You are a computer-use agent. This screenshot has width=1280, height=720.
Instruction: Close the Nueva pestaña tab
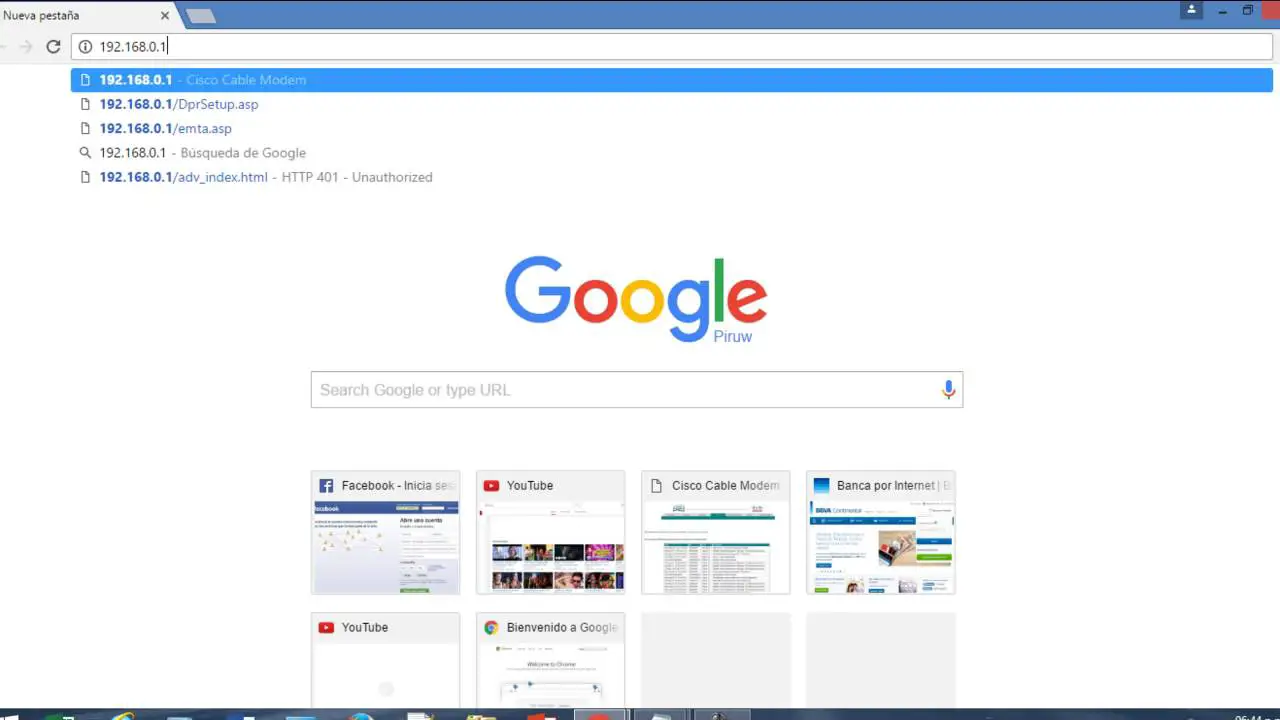pos(165,16)
